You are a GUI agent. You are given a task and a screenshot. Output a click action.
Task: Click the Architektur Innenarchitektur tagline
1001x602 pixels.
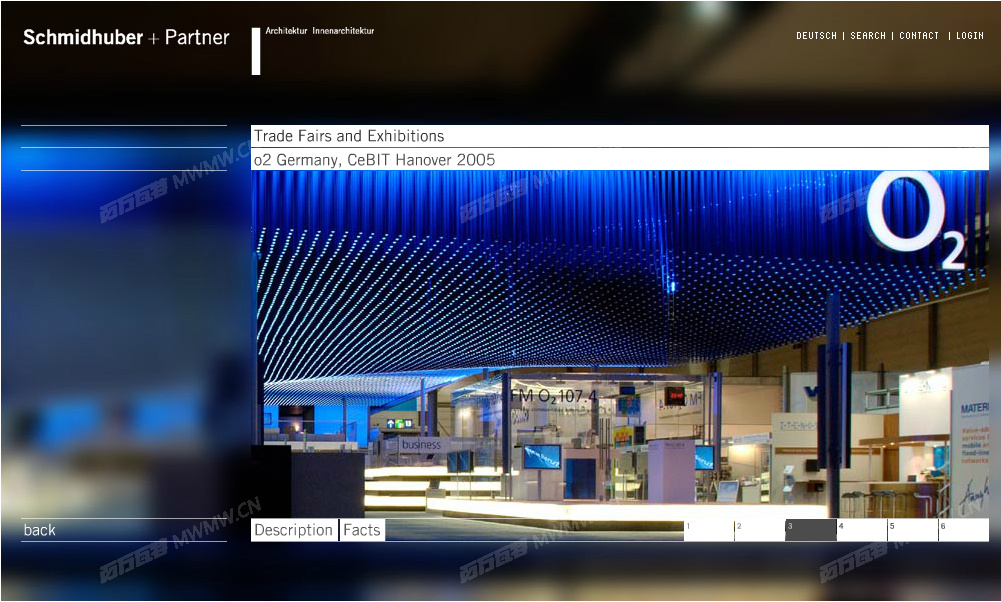(320, 31)
